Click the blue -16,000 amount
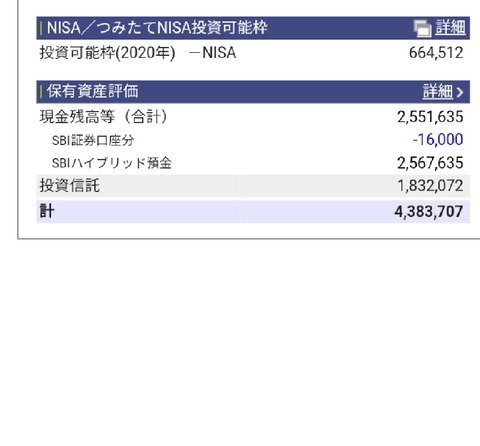 tap(438, 139)
